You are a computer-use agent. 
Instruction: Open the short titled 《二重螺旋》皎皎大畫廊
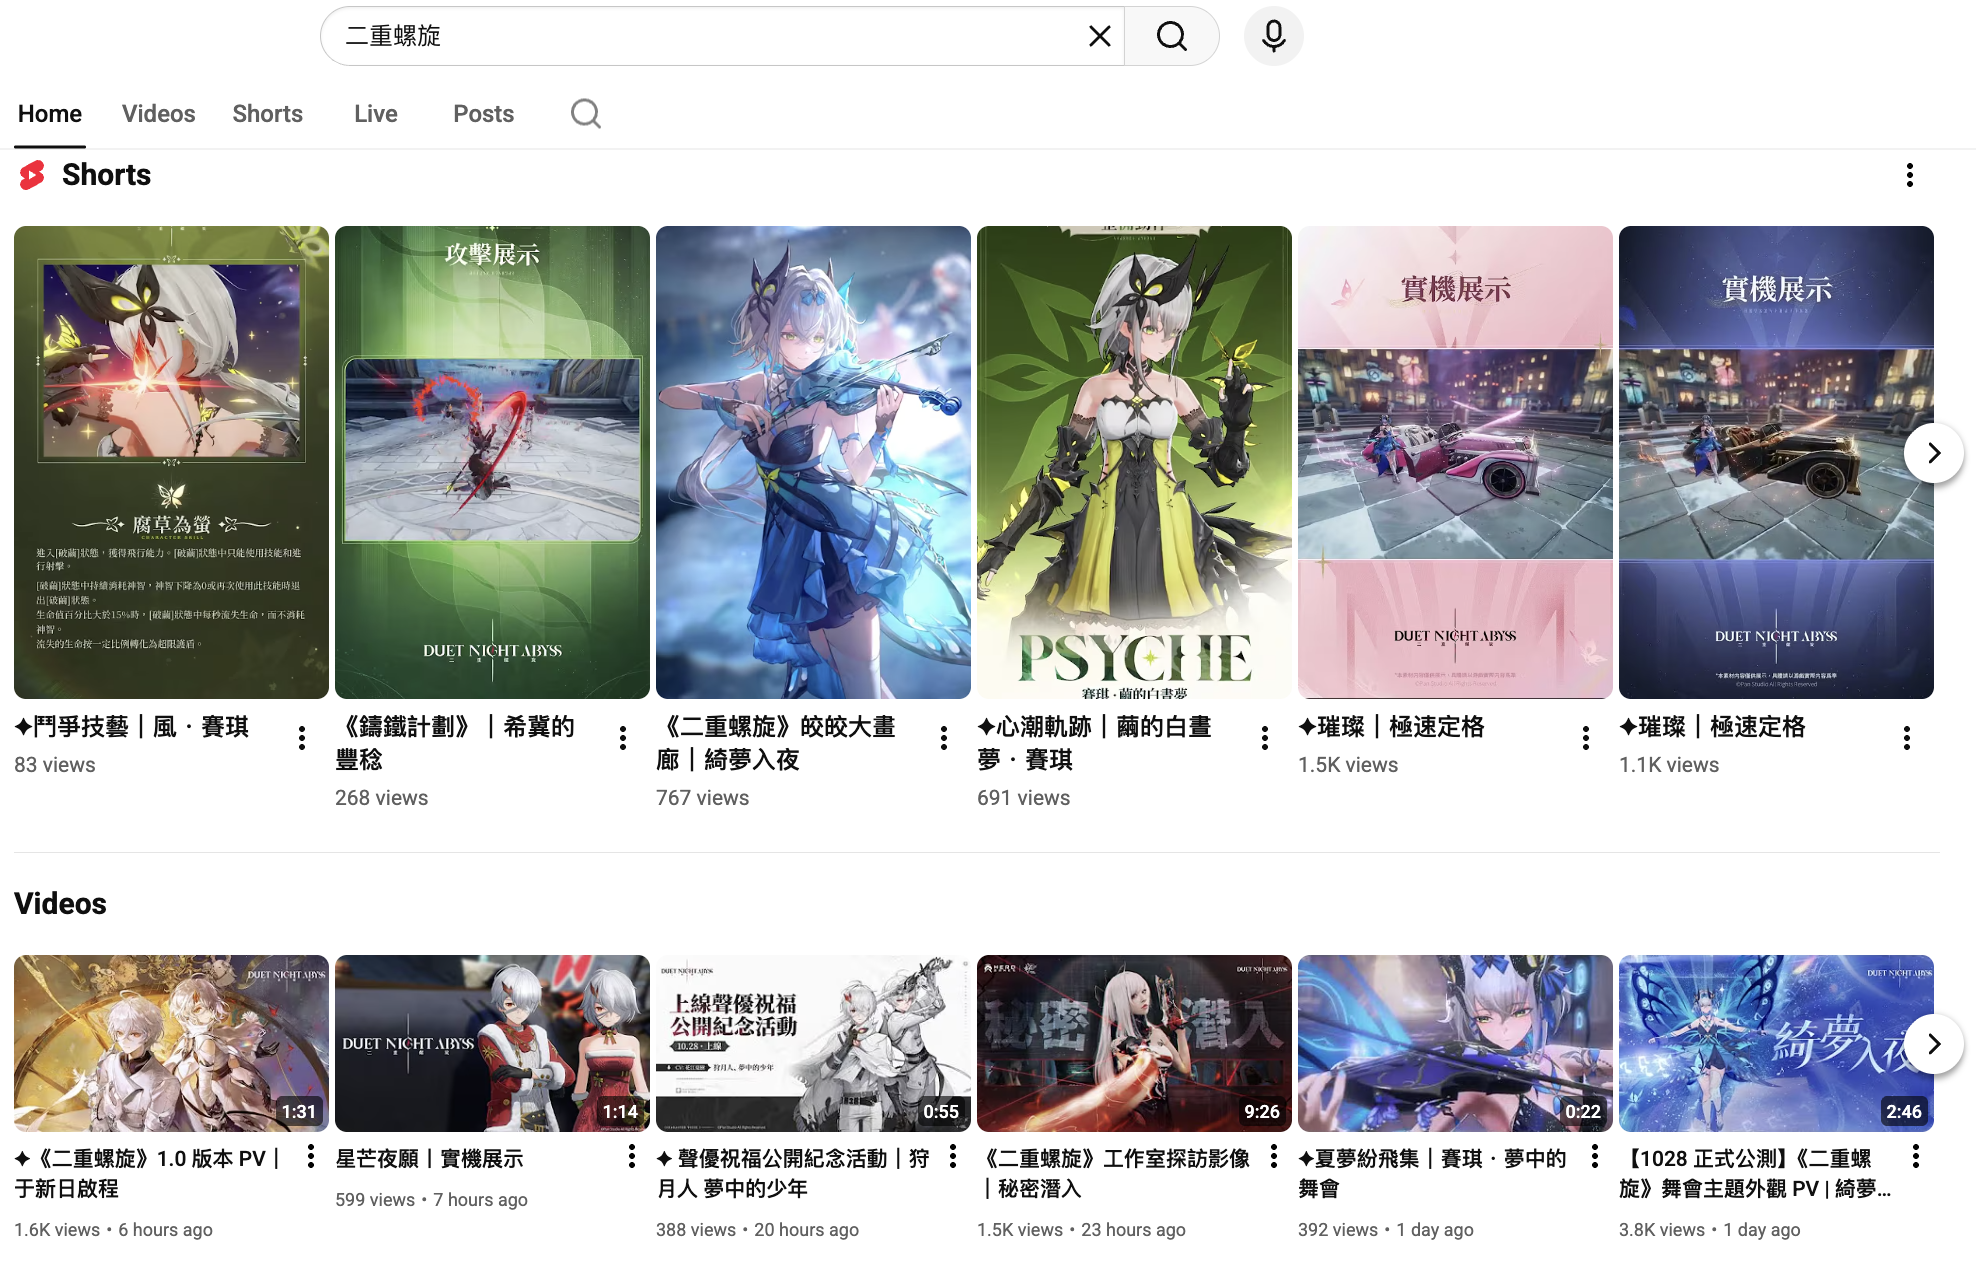[x=813, y=460]
